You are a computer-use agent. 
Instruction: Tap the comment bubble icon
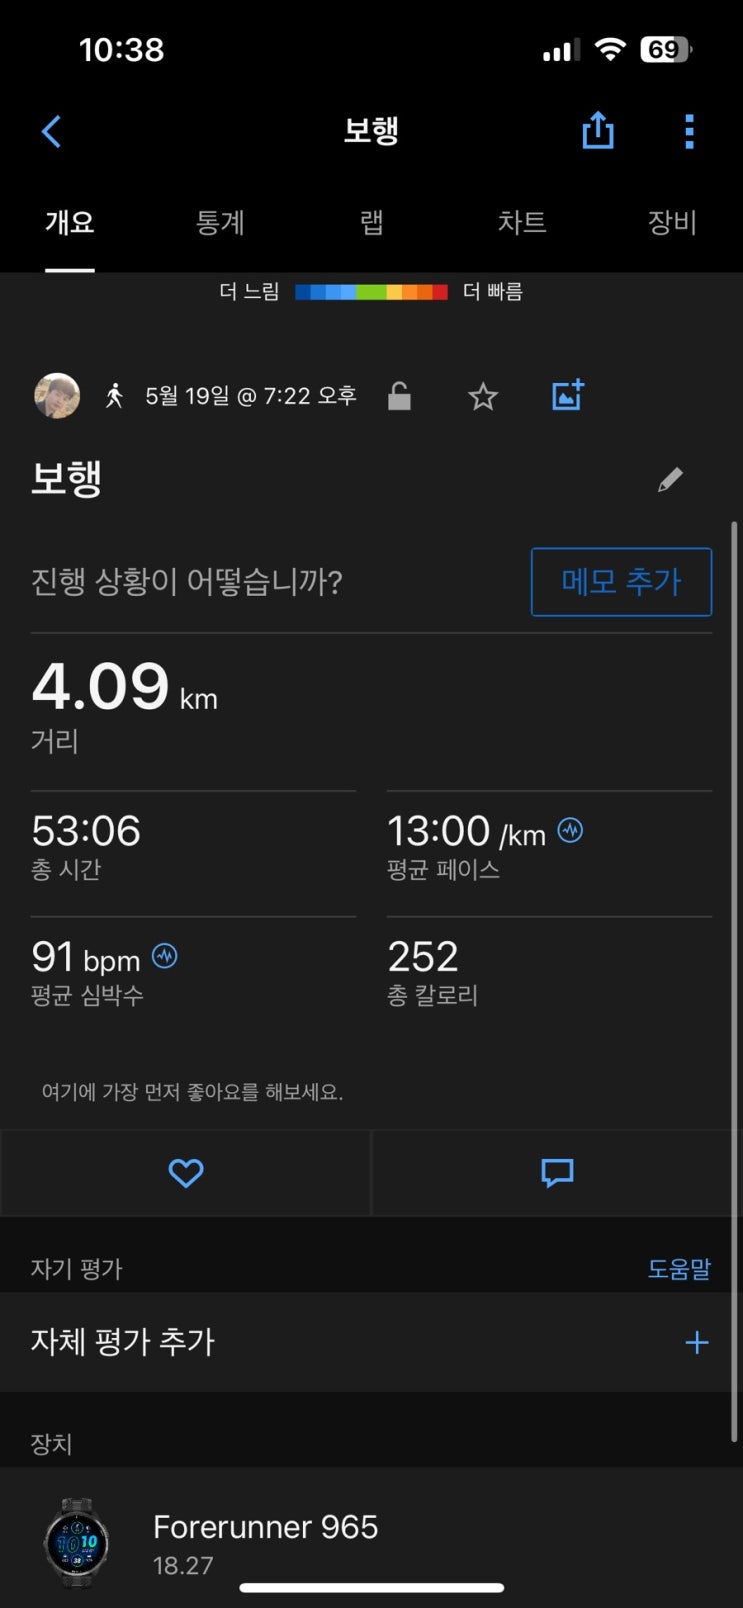557,1172
